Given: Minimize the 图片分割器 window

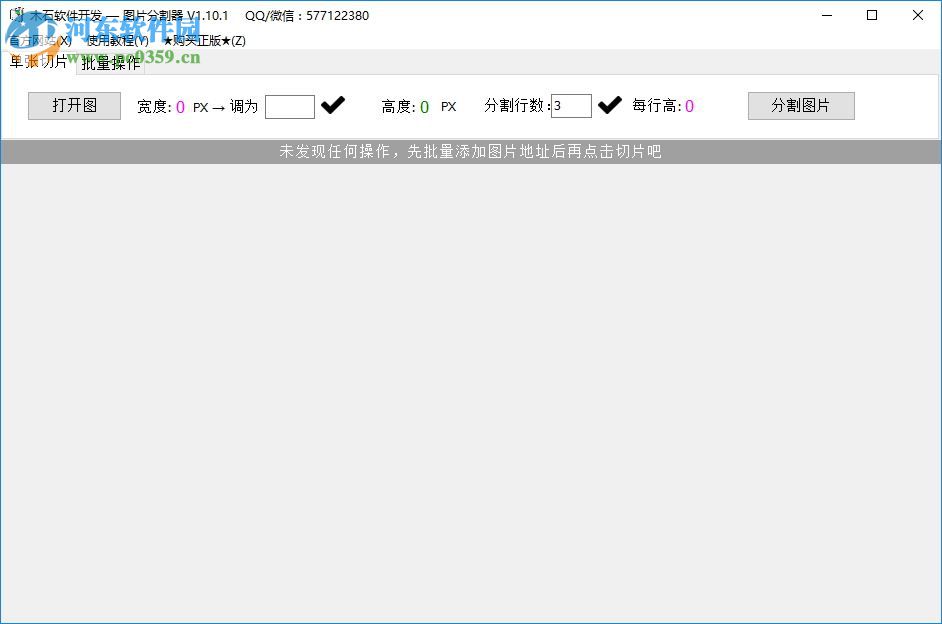Looking at the screenshot, I should [826, 15].
